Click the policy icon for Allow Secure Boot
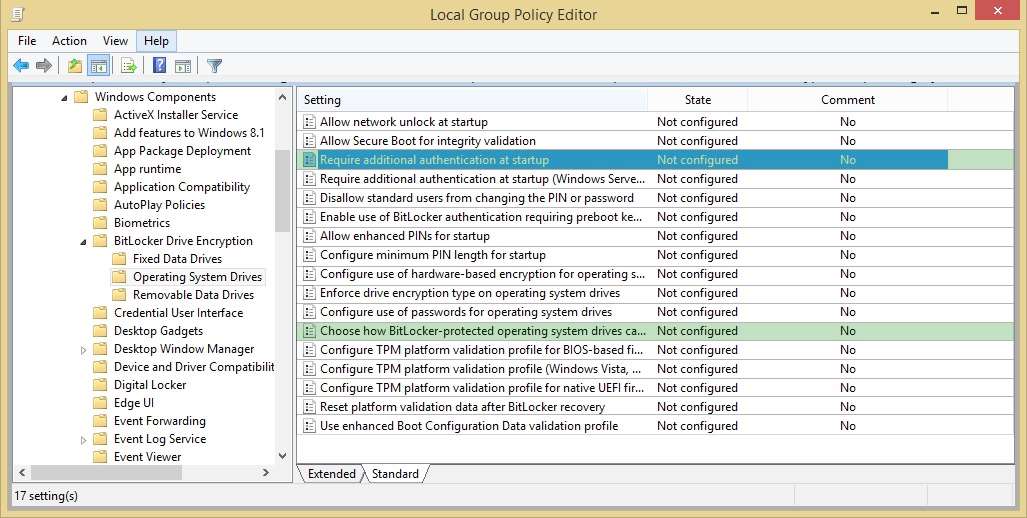The image size is (1027, 518). point(310,141)
